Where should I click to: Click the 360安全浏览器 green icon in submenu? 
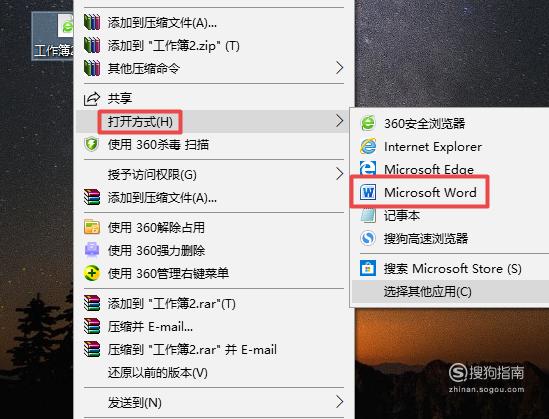click(x=368, y=123)
